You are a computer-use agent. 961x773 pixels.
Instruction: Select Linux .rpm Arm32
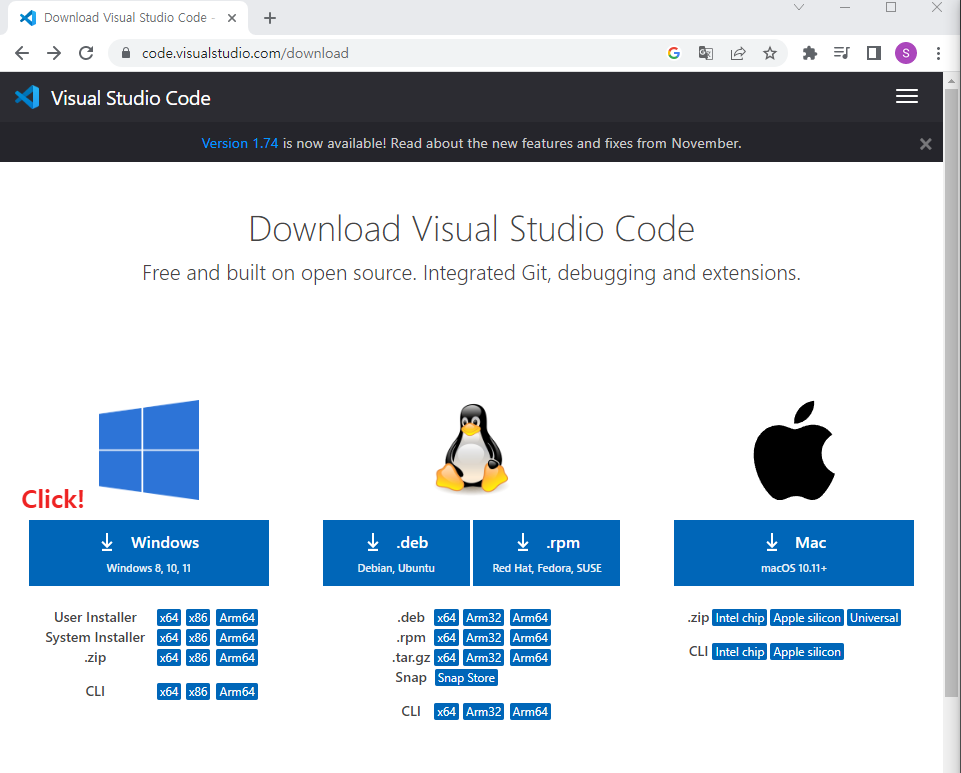click(484, 638)
